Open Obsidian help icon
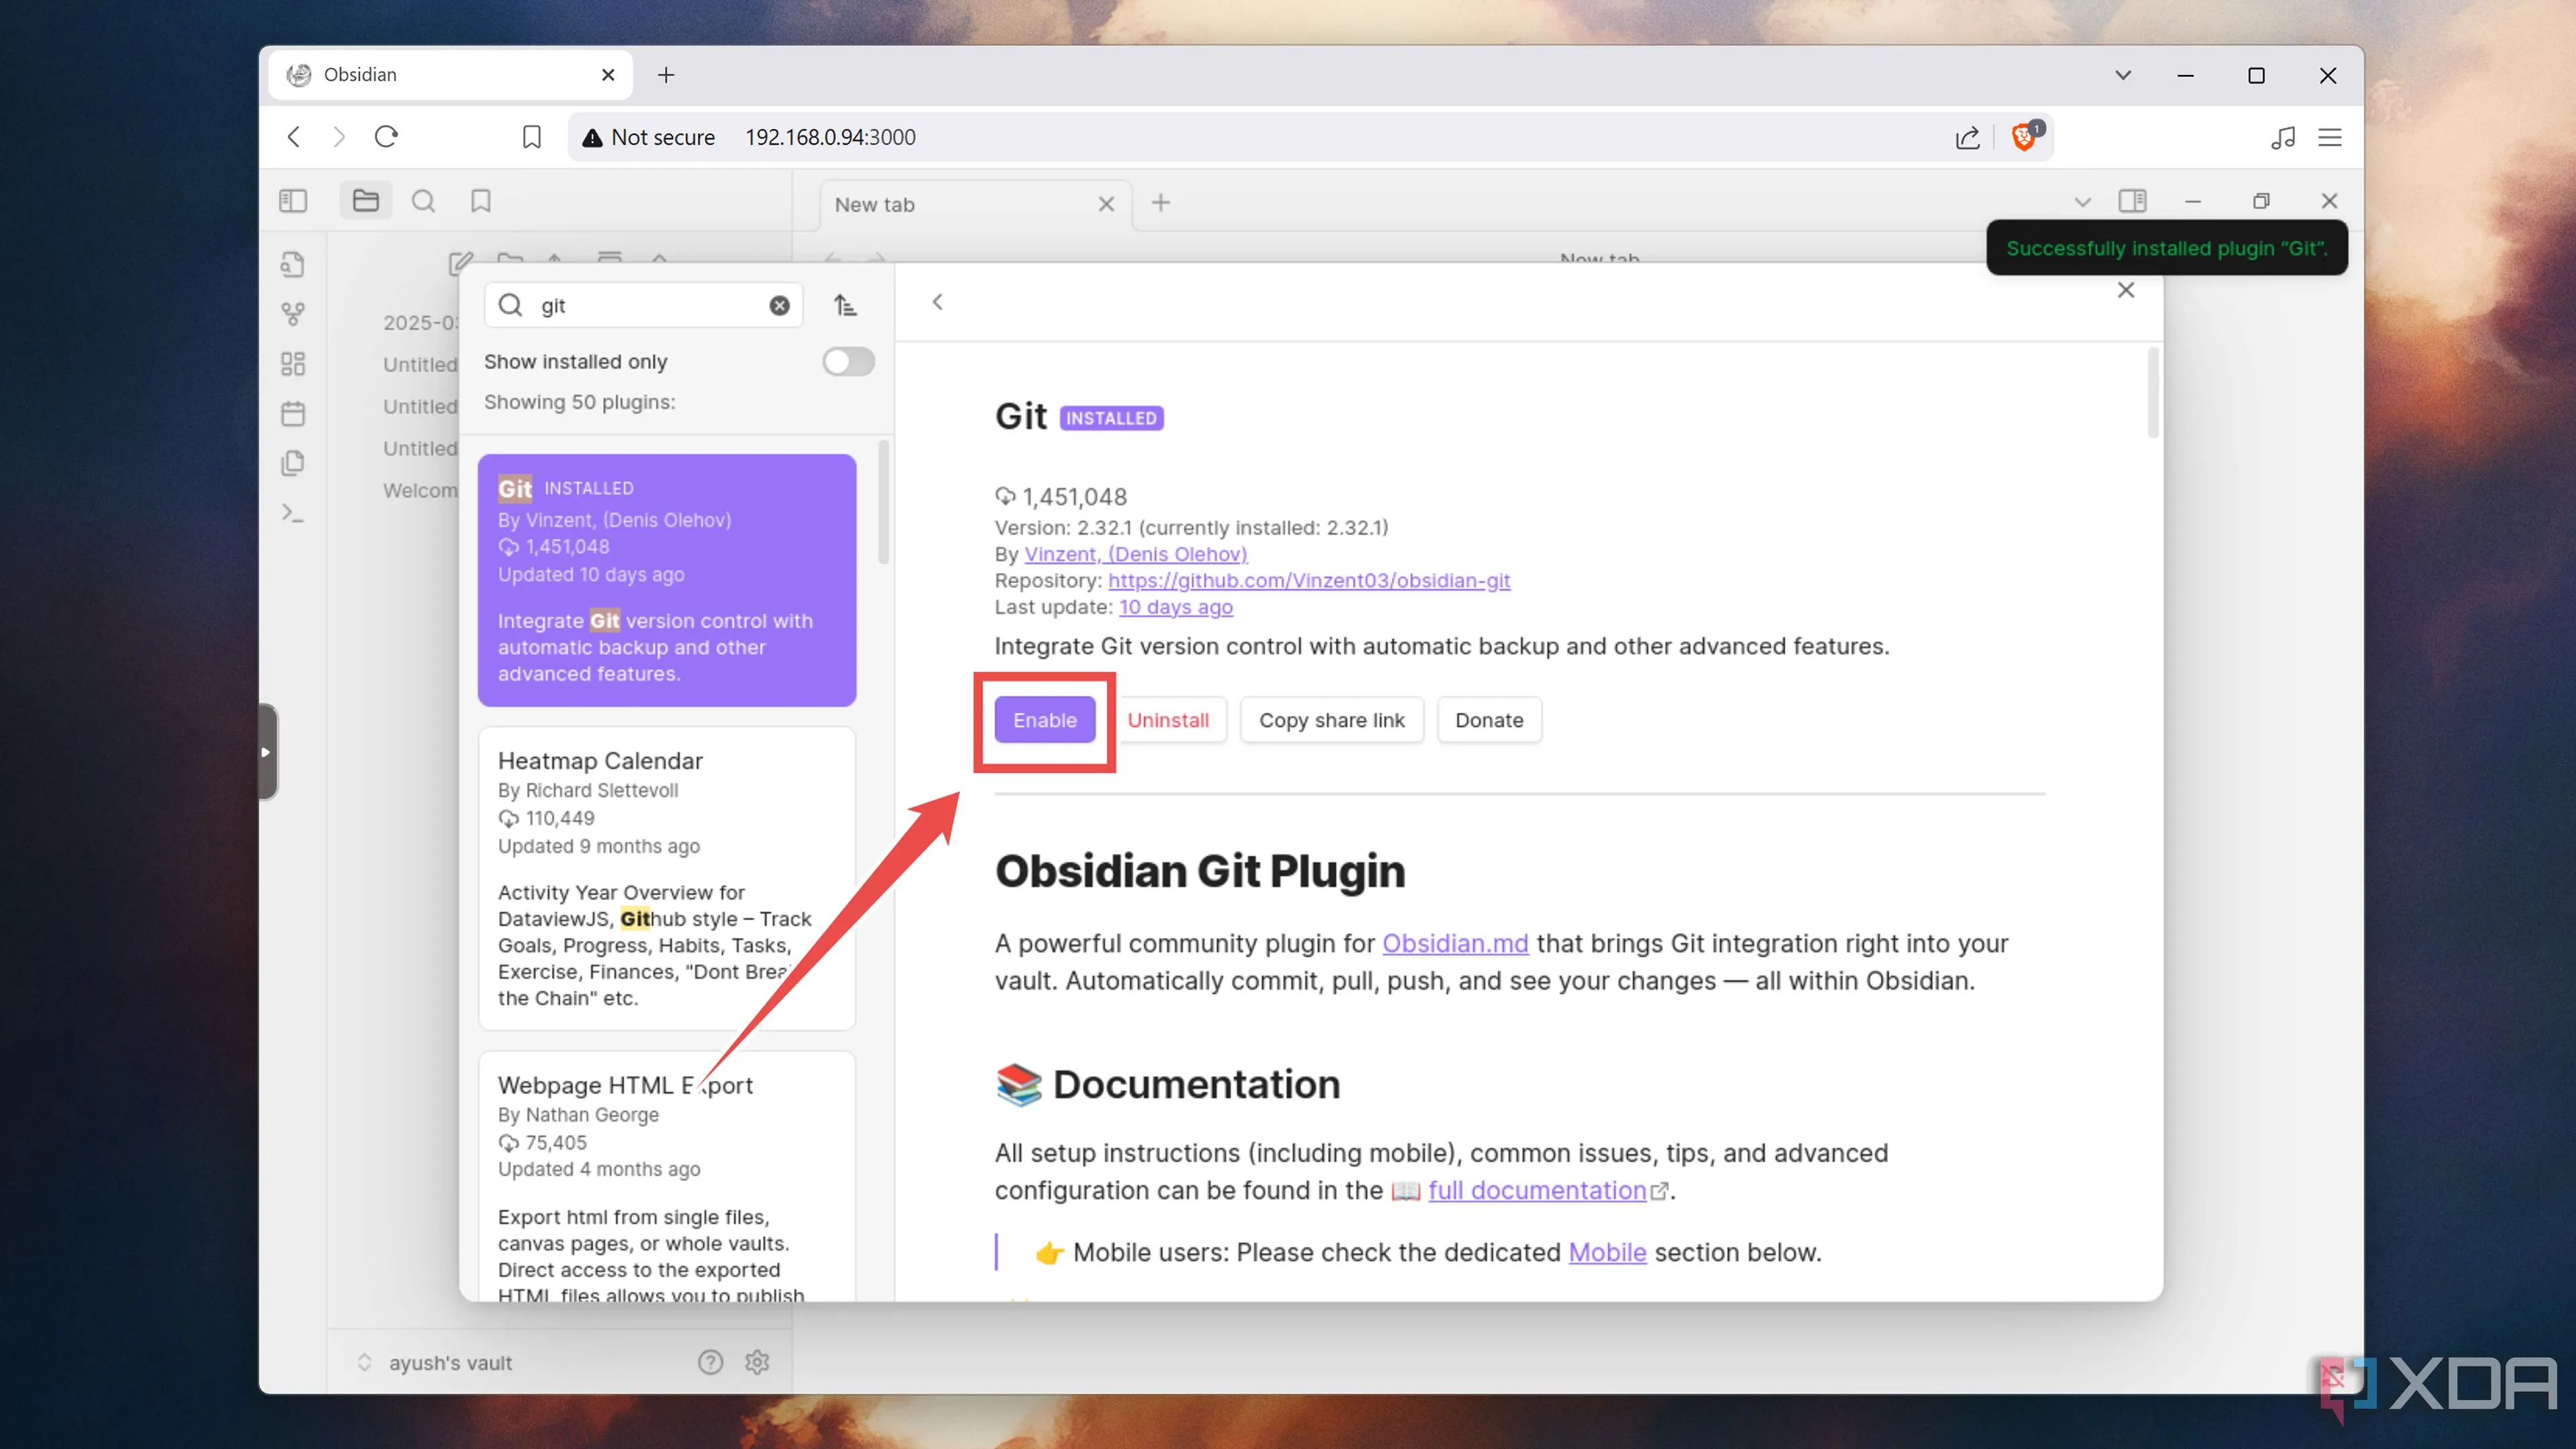2576x1449 pixels. [710, 1362]
